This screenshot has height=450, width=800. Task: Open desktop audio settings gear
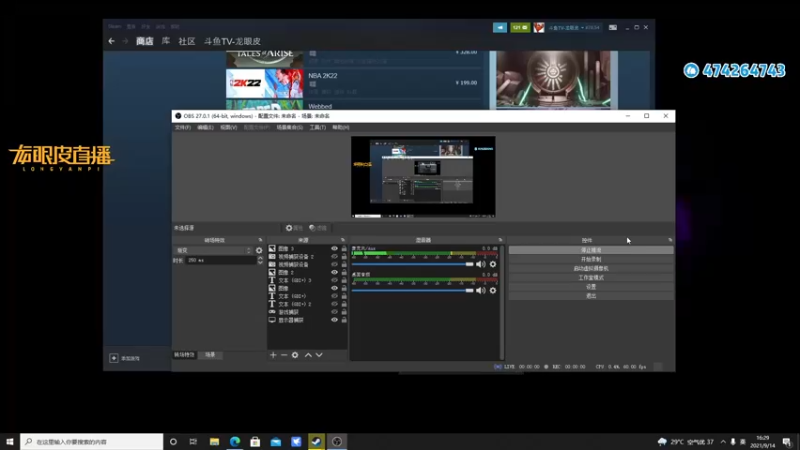click(x=493, y=290)
